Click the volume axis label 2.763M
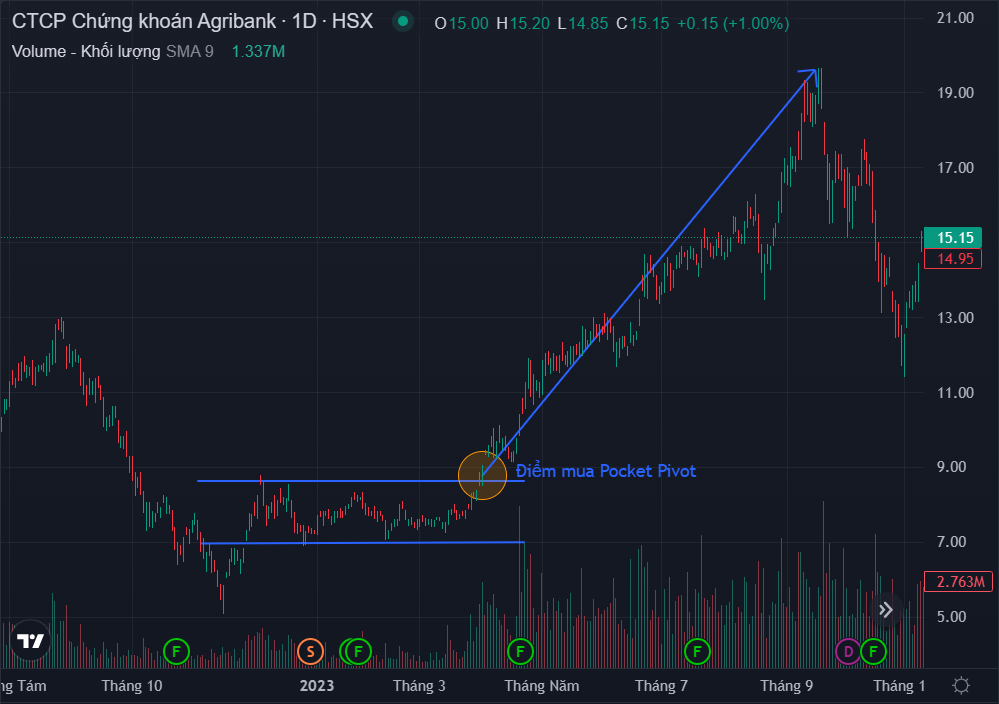The image size is (999, 704). 959,582
